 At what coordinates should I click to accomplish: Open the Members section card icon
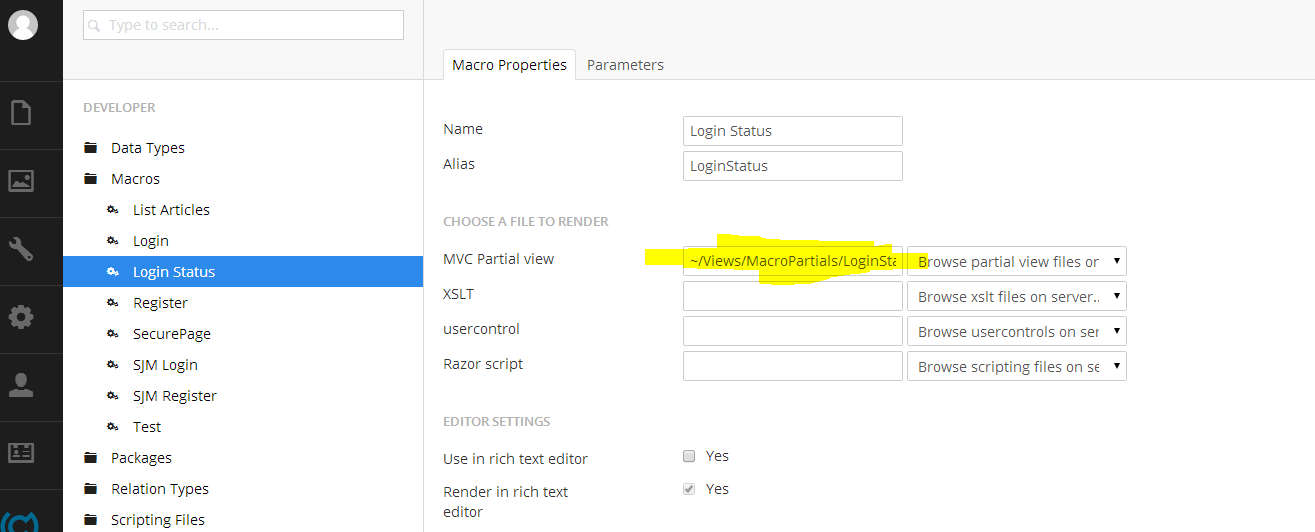(21, 452)
